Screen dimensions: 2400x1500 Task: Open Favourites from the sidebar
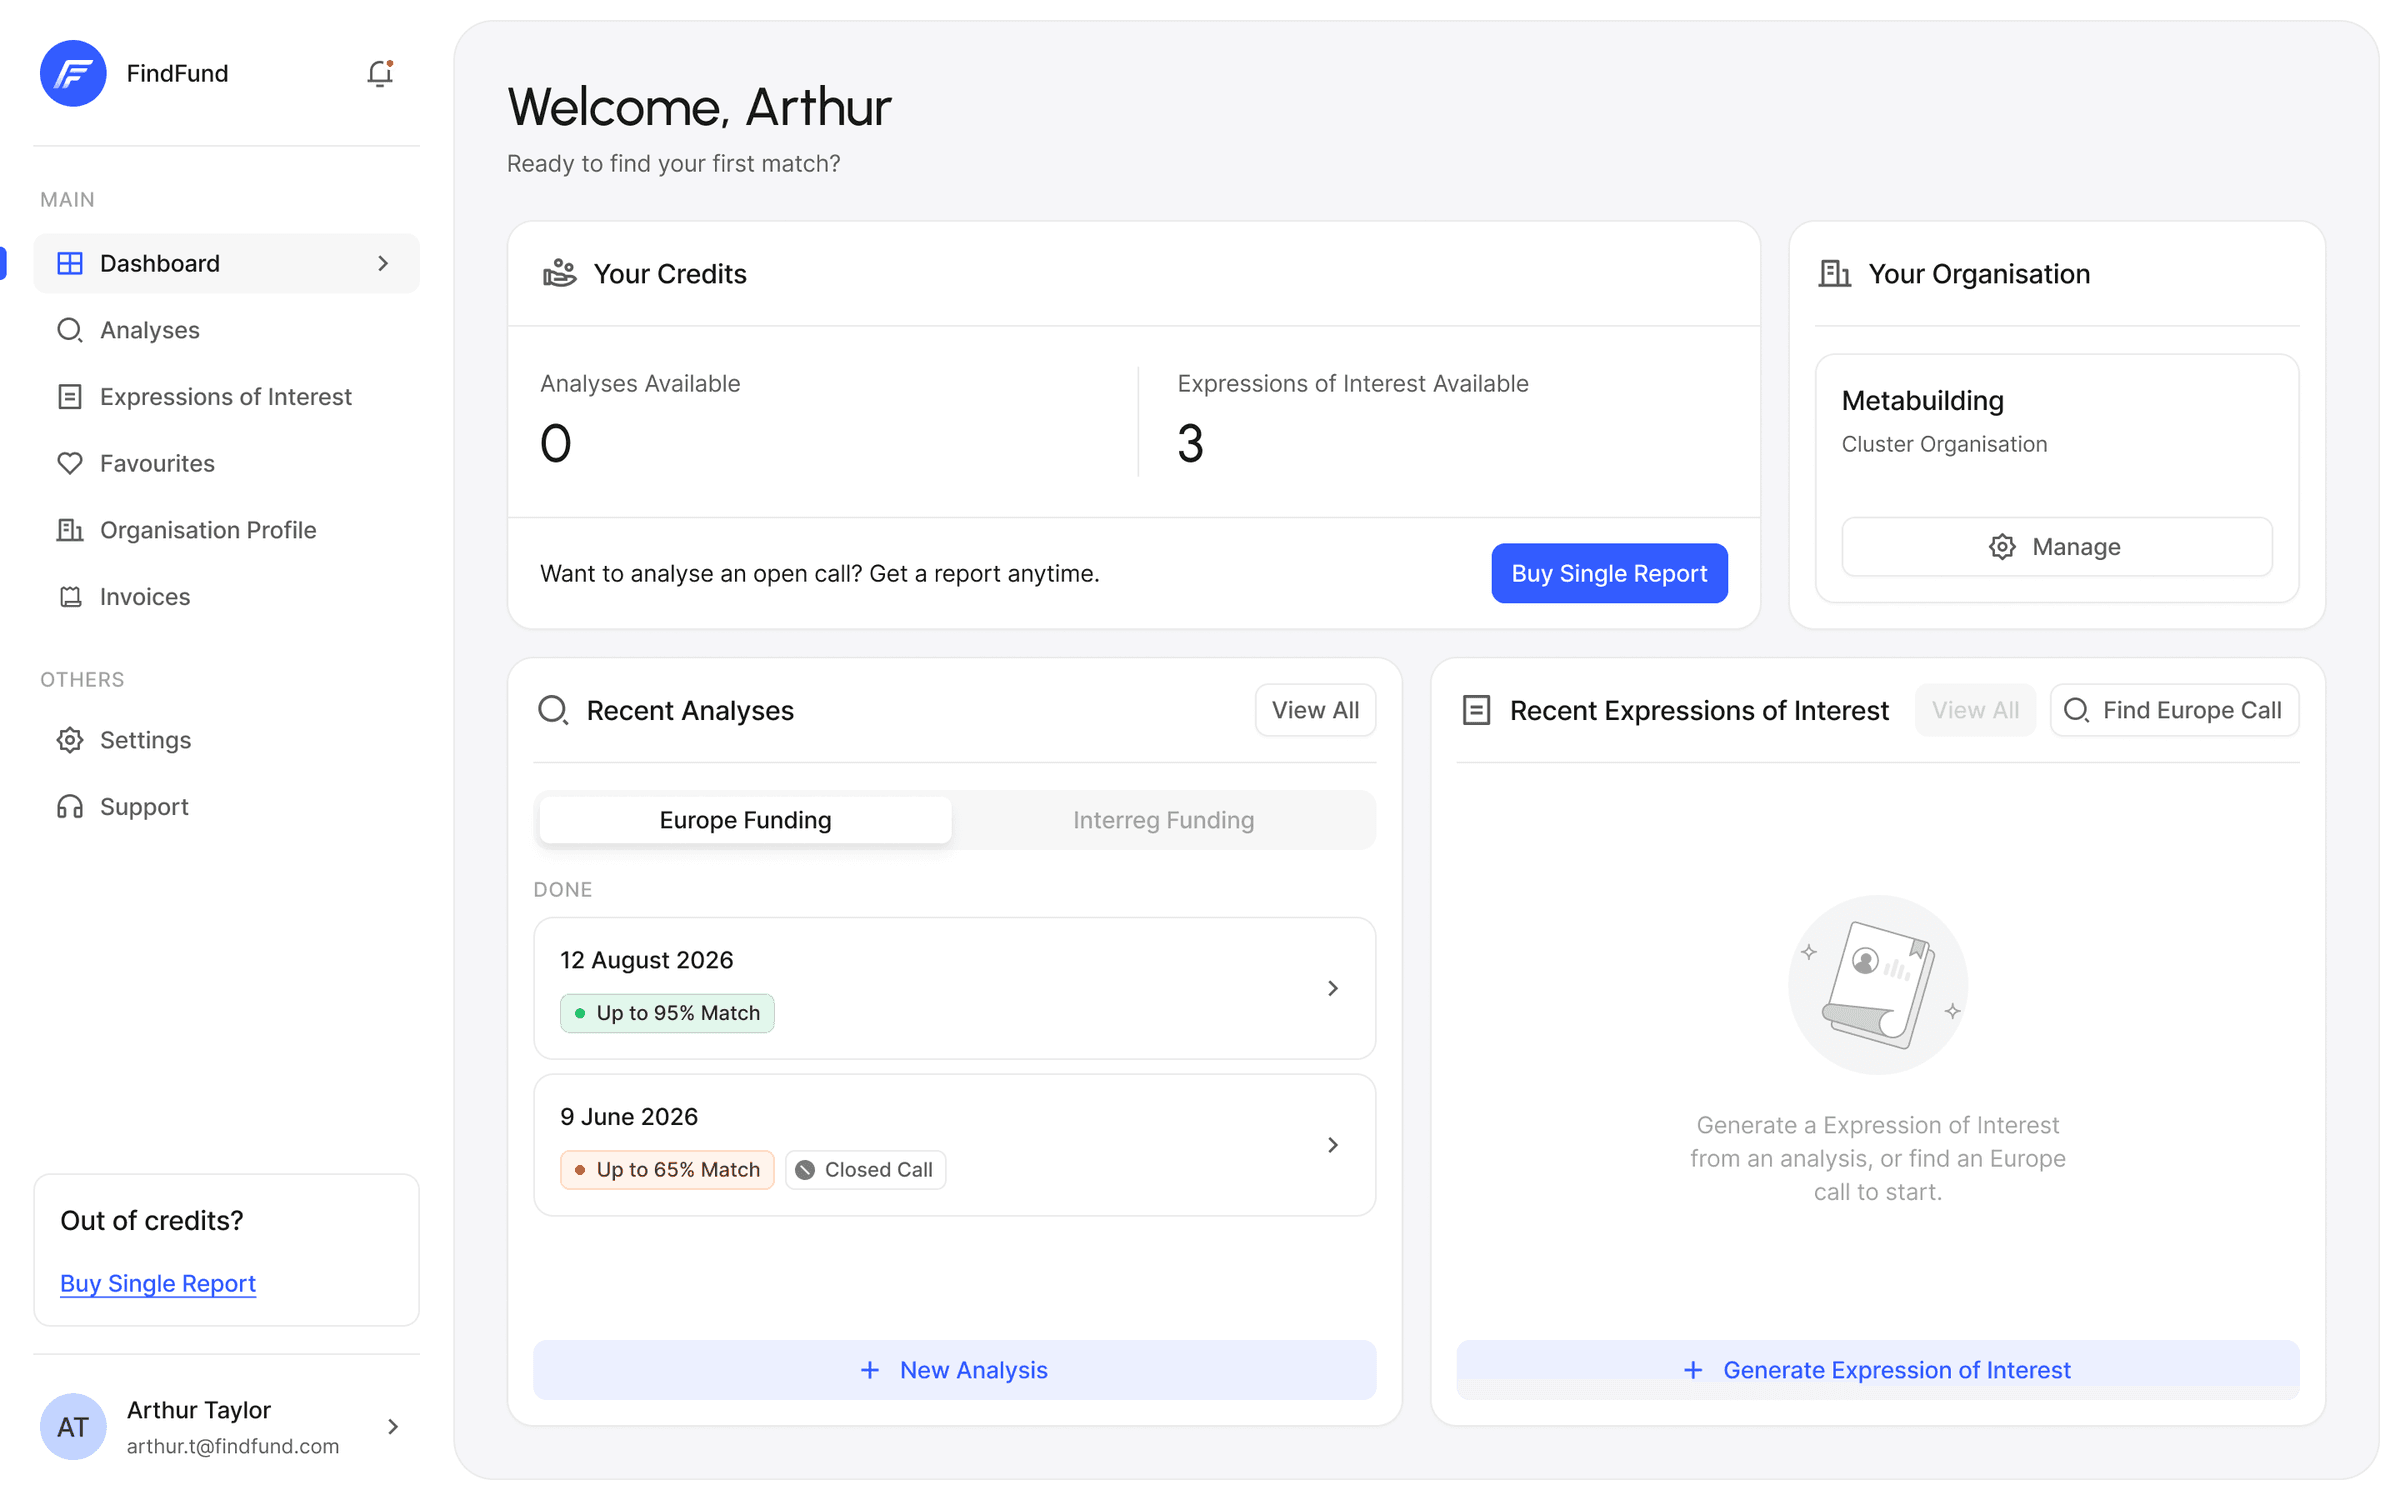pos(227,463)
